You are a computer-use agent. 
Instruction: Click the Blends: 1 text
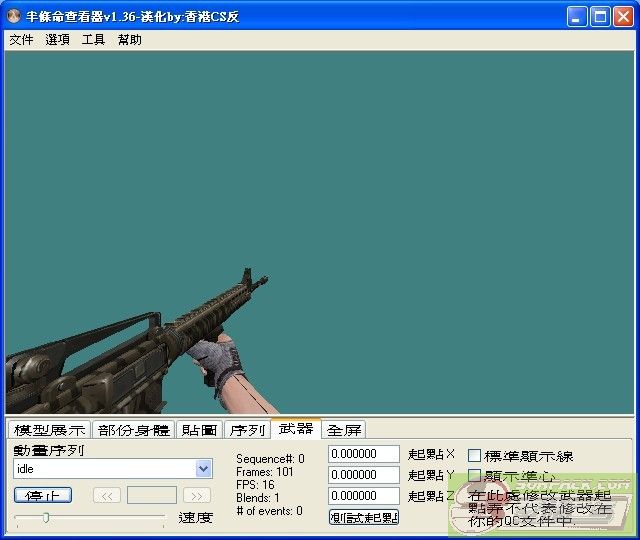pos(258,498)
